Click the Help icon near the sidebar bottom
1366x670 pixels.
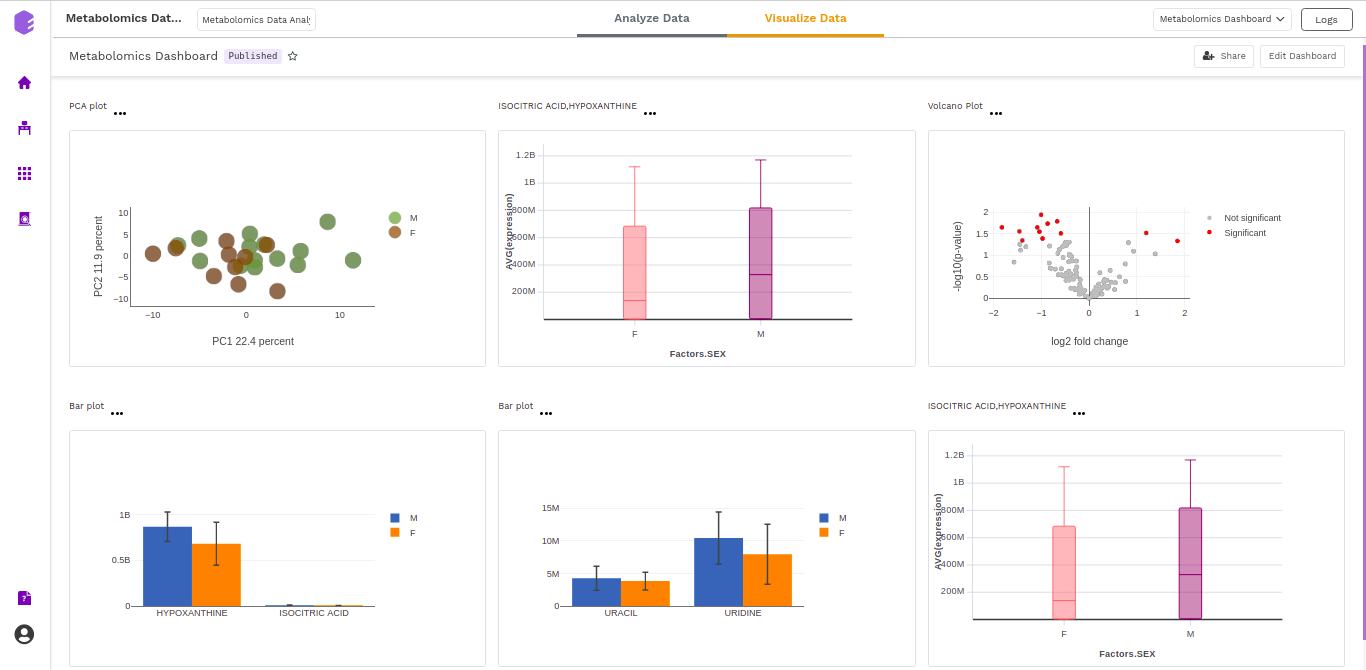[x=24, y=597]
